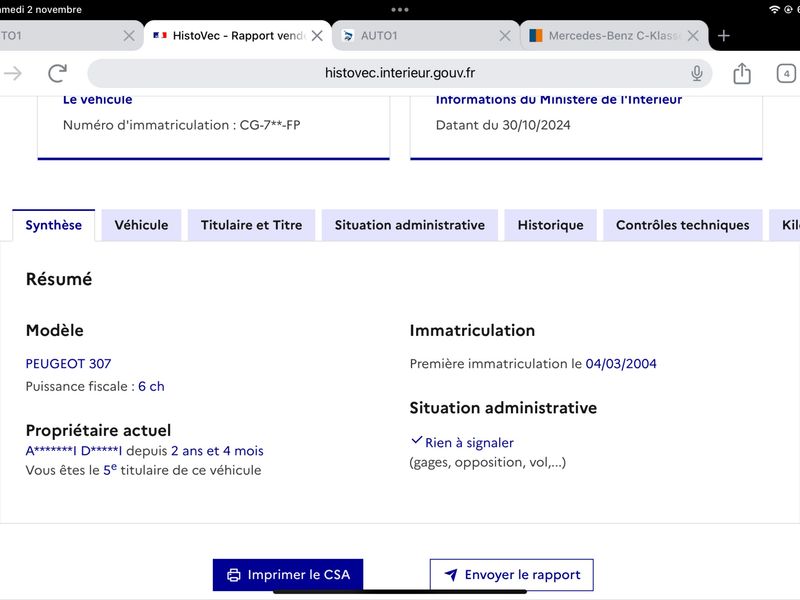The image size is (800, 600).
Task: Click the registration number CG-7**-FP line
Action: tap(182, 125)
